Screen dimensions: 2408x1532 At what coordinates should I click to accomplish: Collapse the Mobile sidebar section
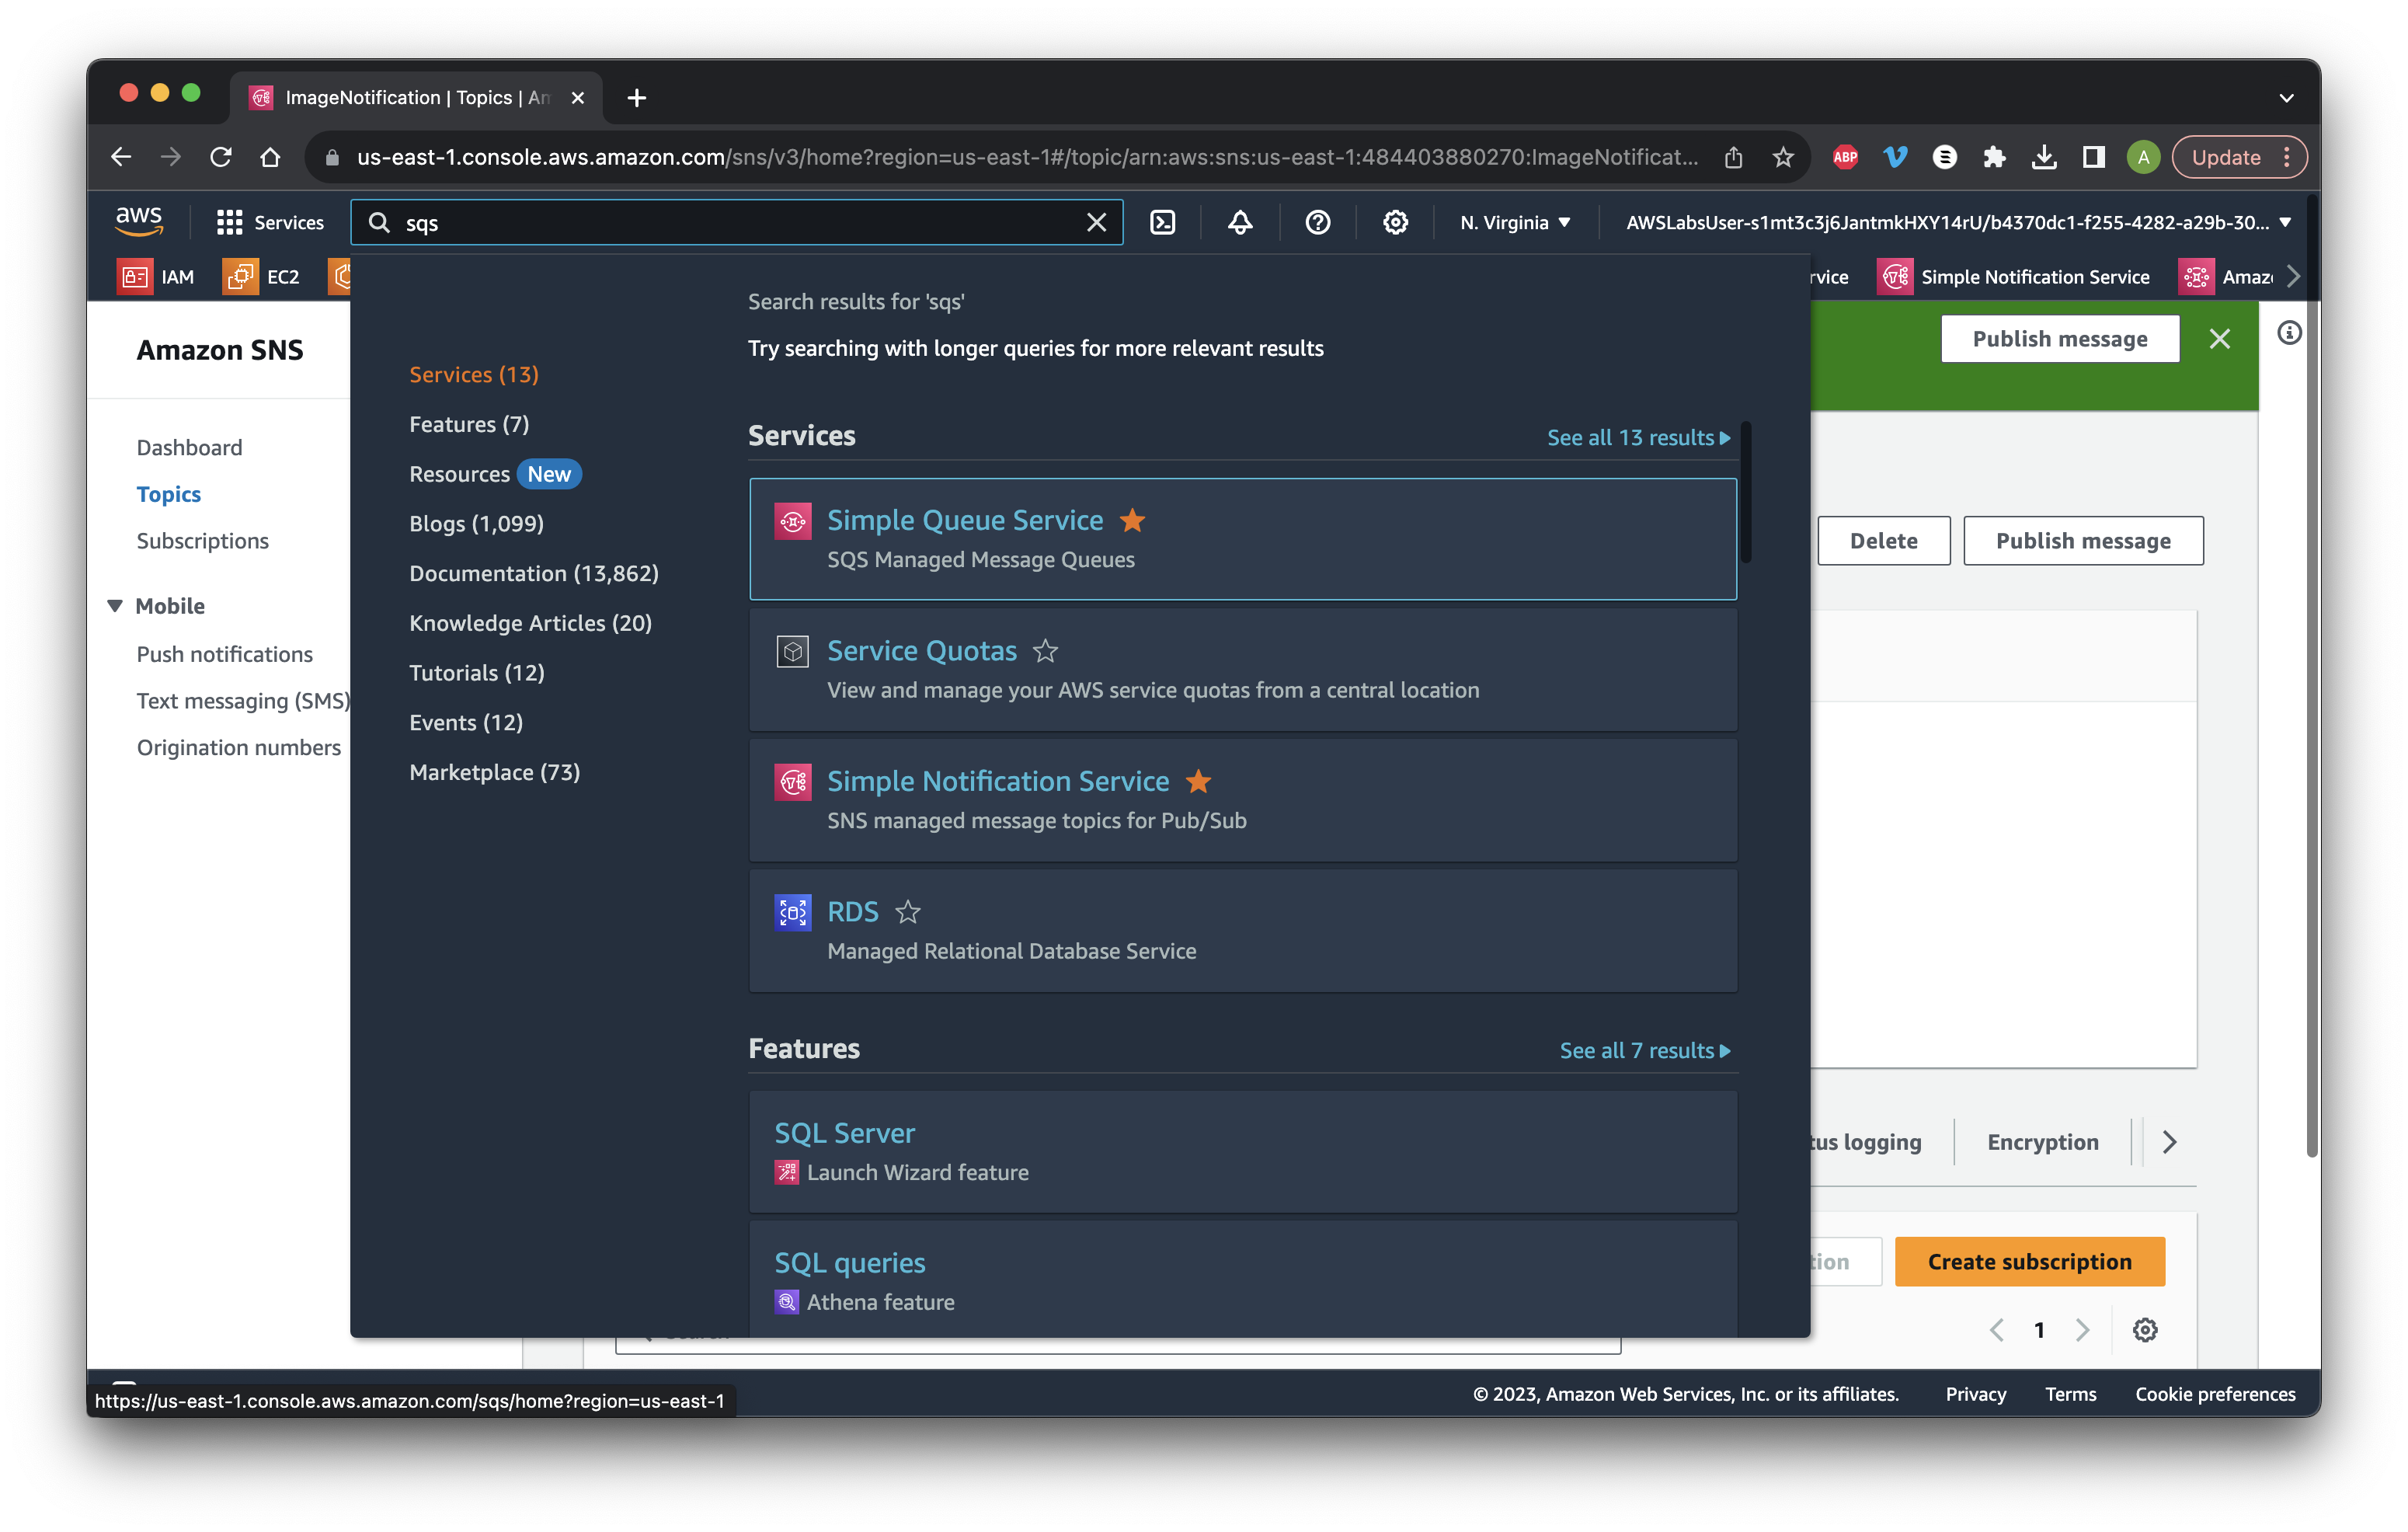click(x=115, y=605)
